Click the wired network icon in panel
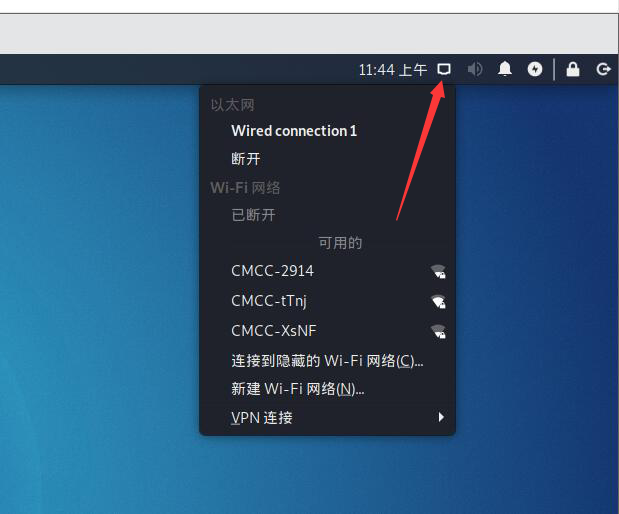The width and height of the screenshot is (619, 514). point(444,69)
